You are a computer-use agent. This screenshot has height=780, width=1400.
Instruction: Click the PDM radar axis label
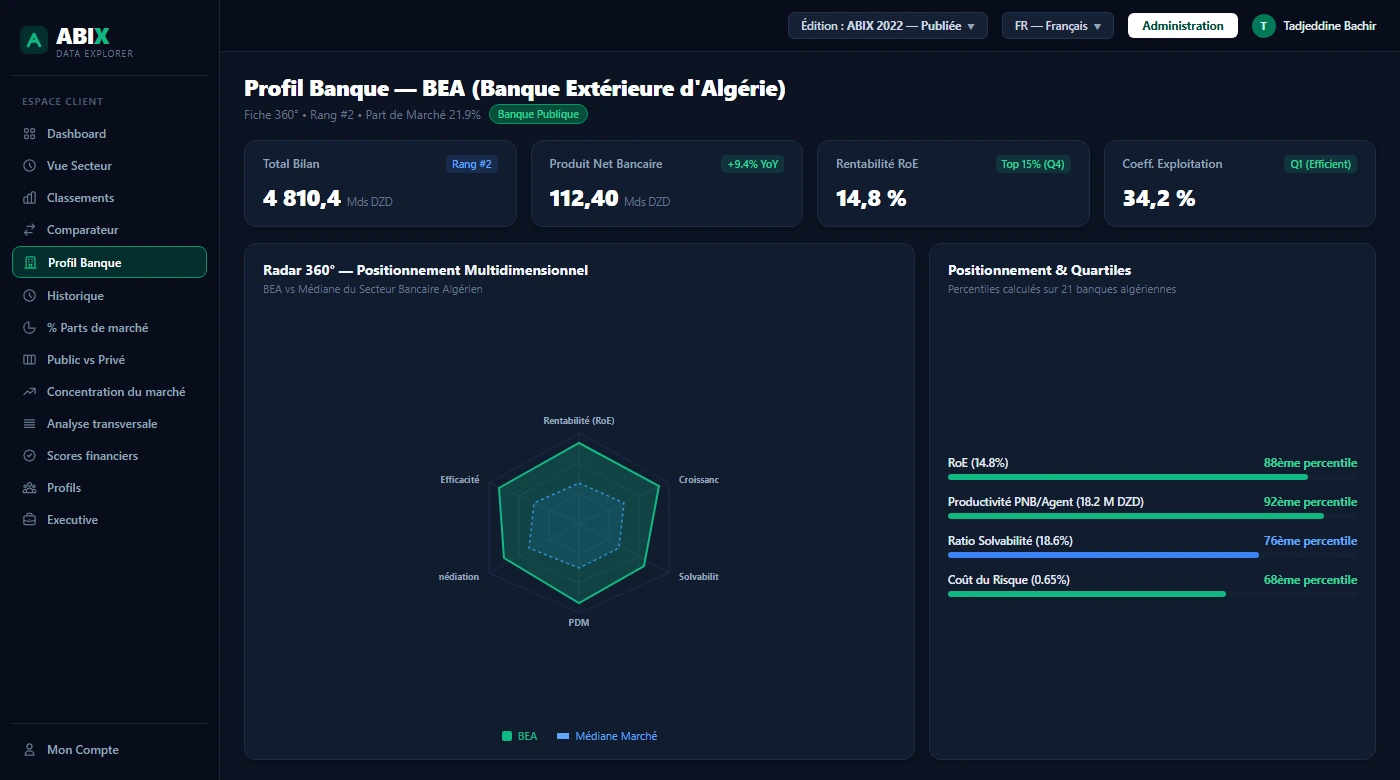click(x=579, y=623)
